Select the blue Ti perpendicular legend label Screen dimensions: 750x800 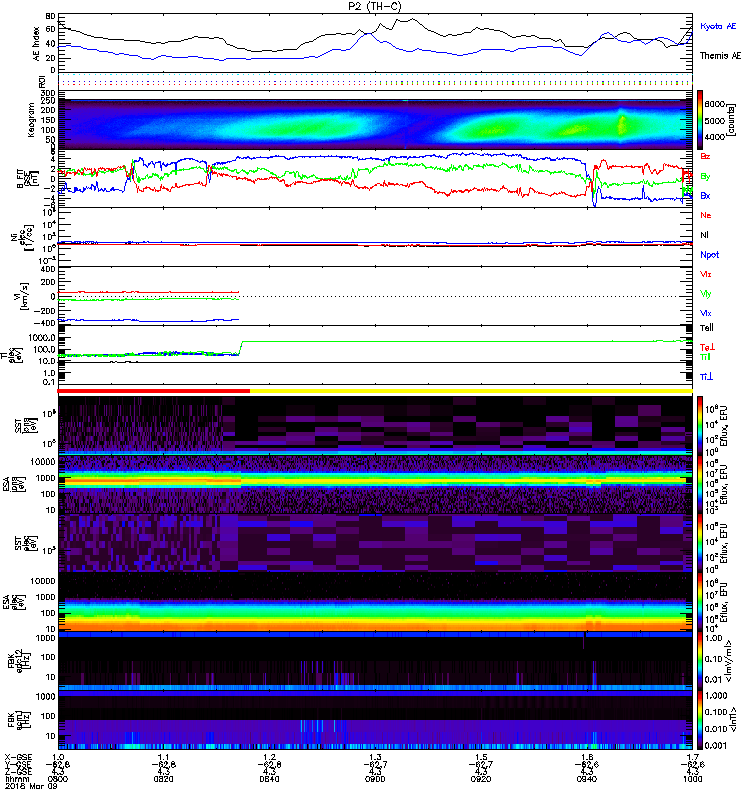click(x=706, y=377)
